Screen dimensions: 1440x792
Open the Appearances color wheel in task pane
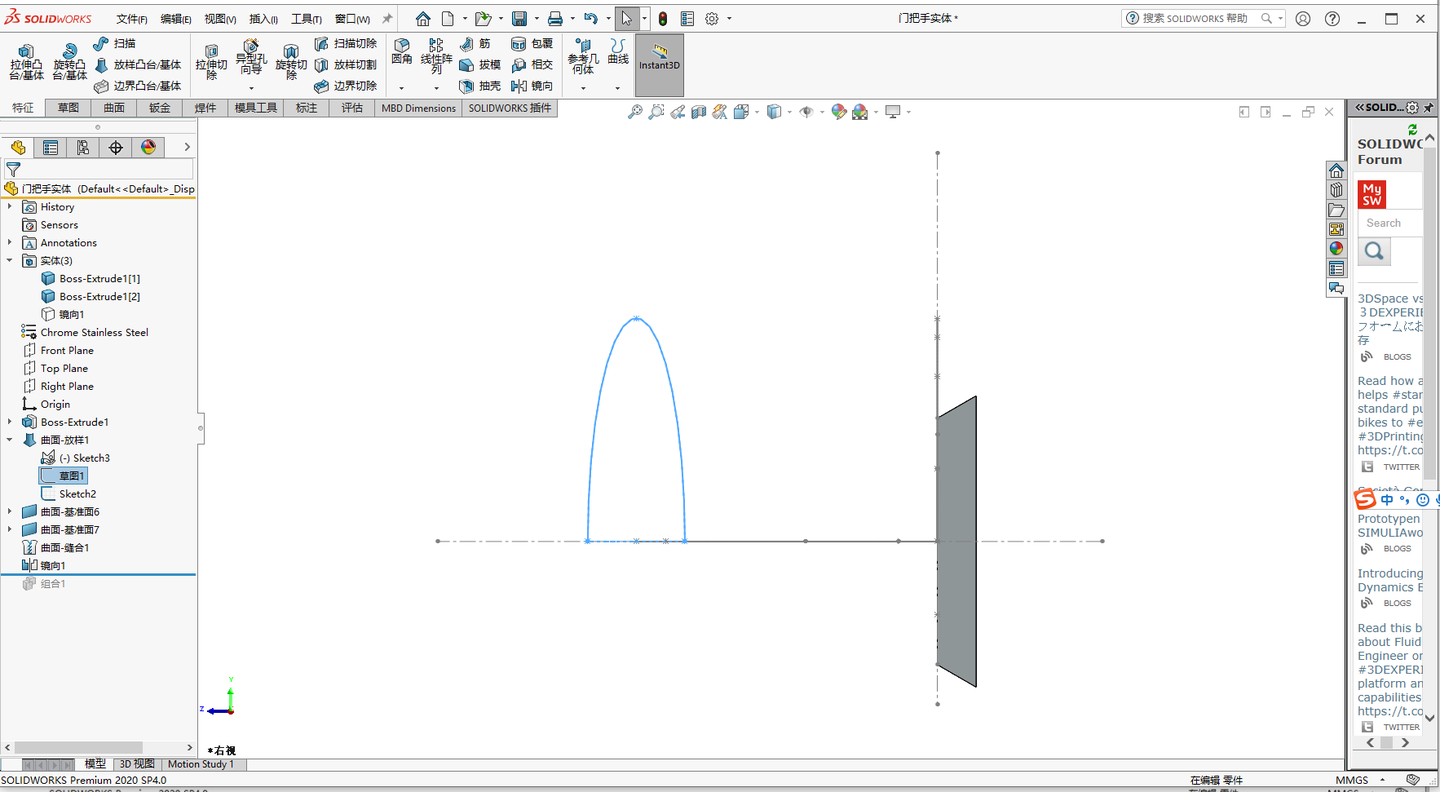click(1336, 249)
